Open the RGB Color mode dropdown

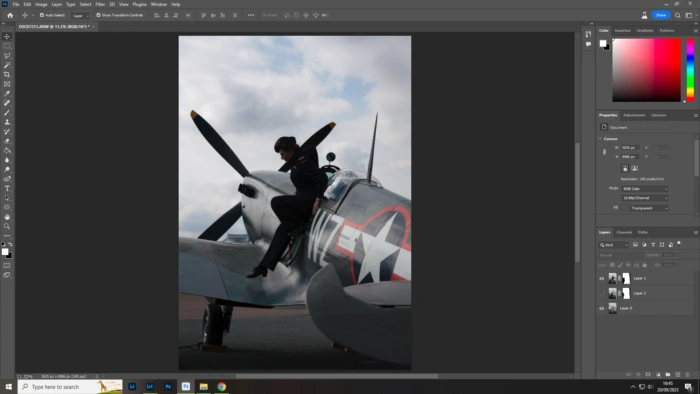coord(645,189)
